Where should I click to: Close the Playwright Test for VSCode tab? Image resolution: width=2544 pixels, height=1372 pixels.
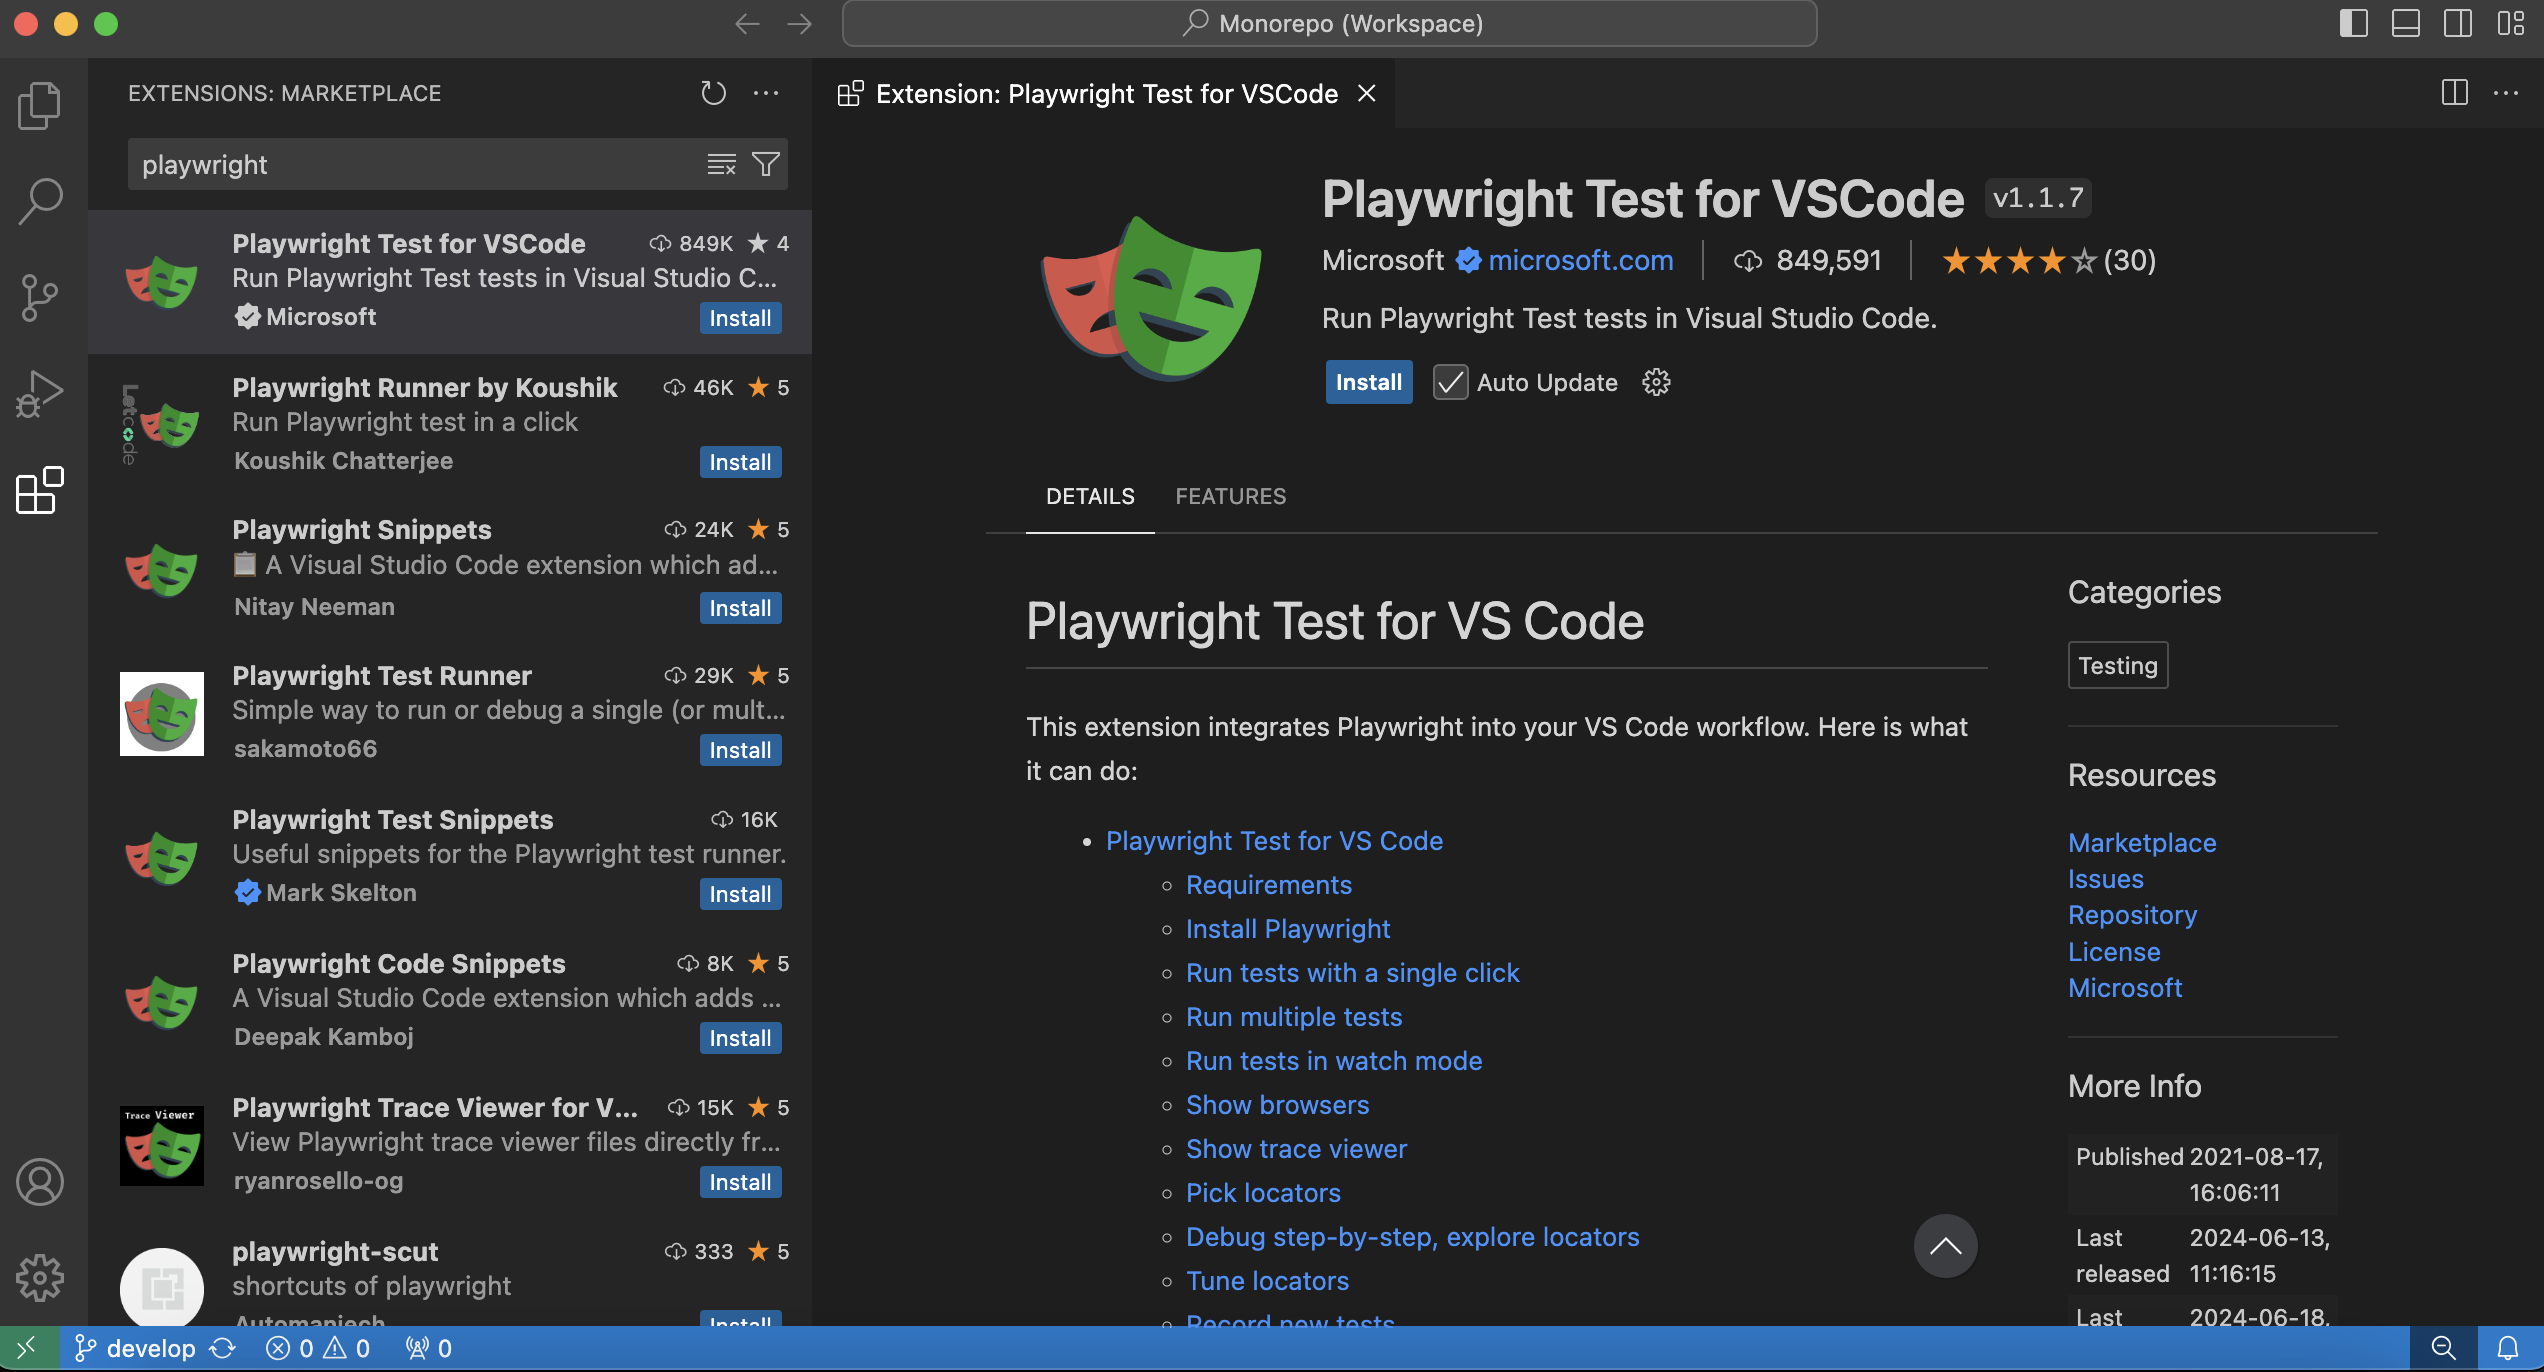pos(1366,93)
